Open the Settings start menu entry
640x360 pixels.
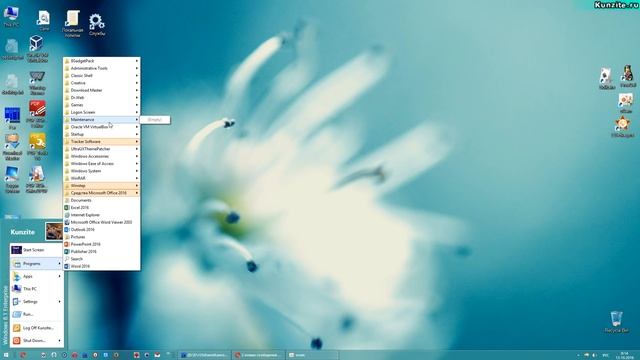click(37, 302)
